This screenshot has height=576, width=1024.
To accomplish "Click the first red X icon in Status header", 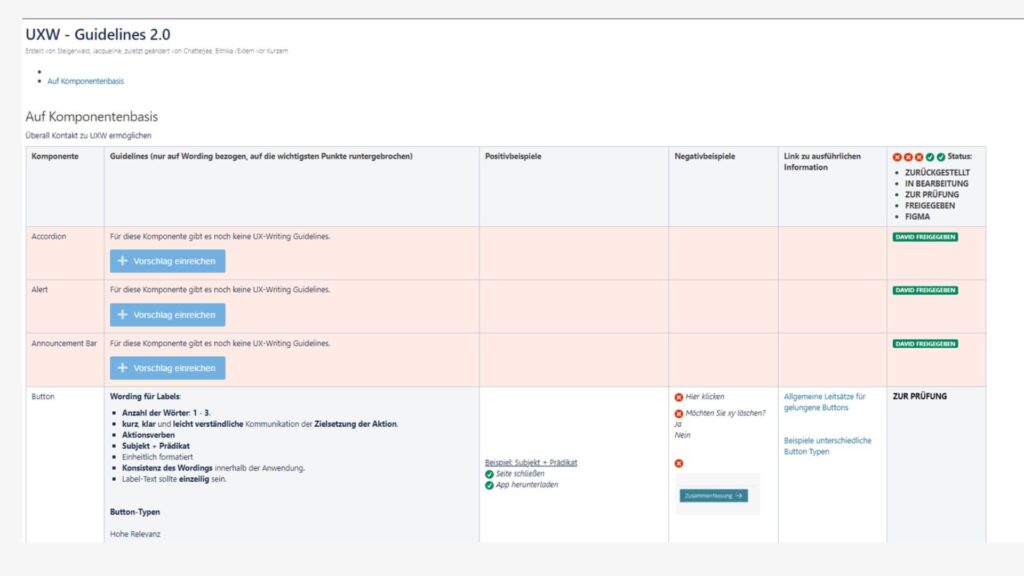I will point(897,157).
